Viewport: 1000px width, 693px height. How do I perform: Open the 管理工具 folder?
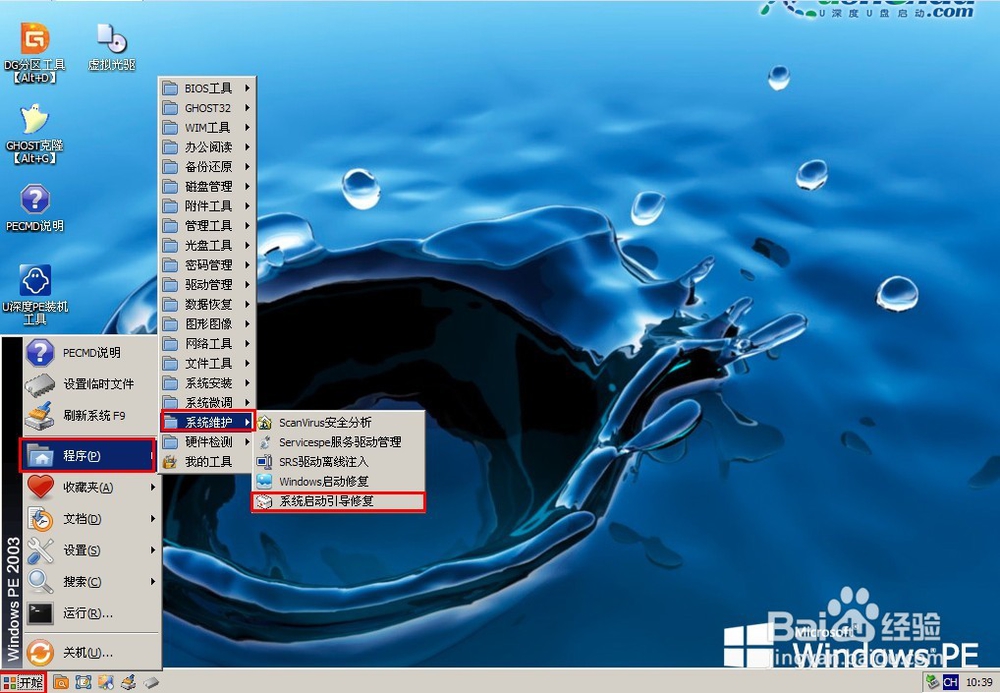coord(207,226)
